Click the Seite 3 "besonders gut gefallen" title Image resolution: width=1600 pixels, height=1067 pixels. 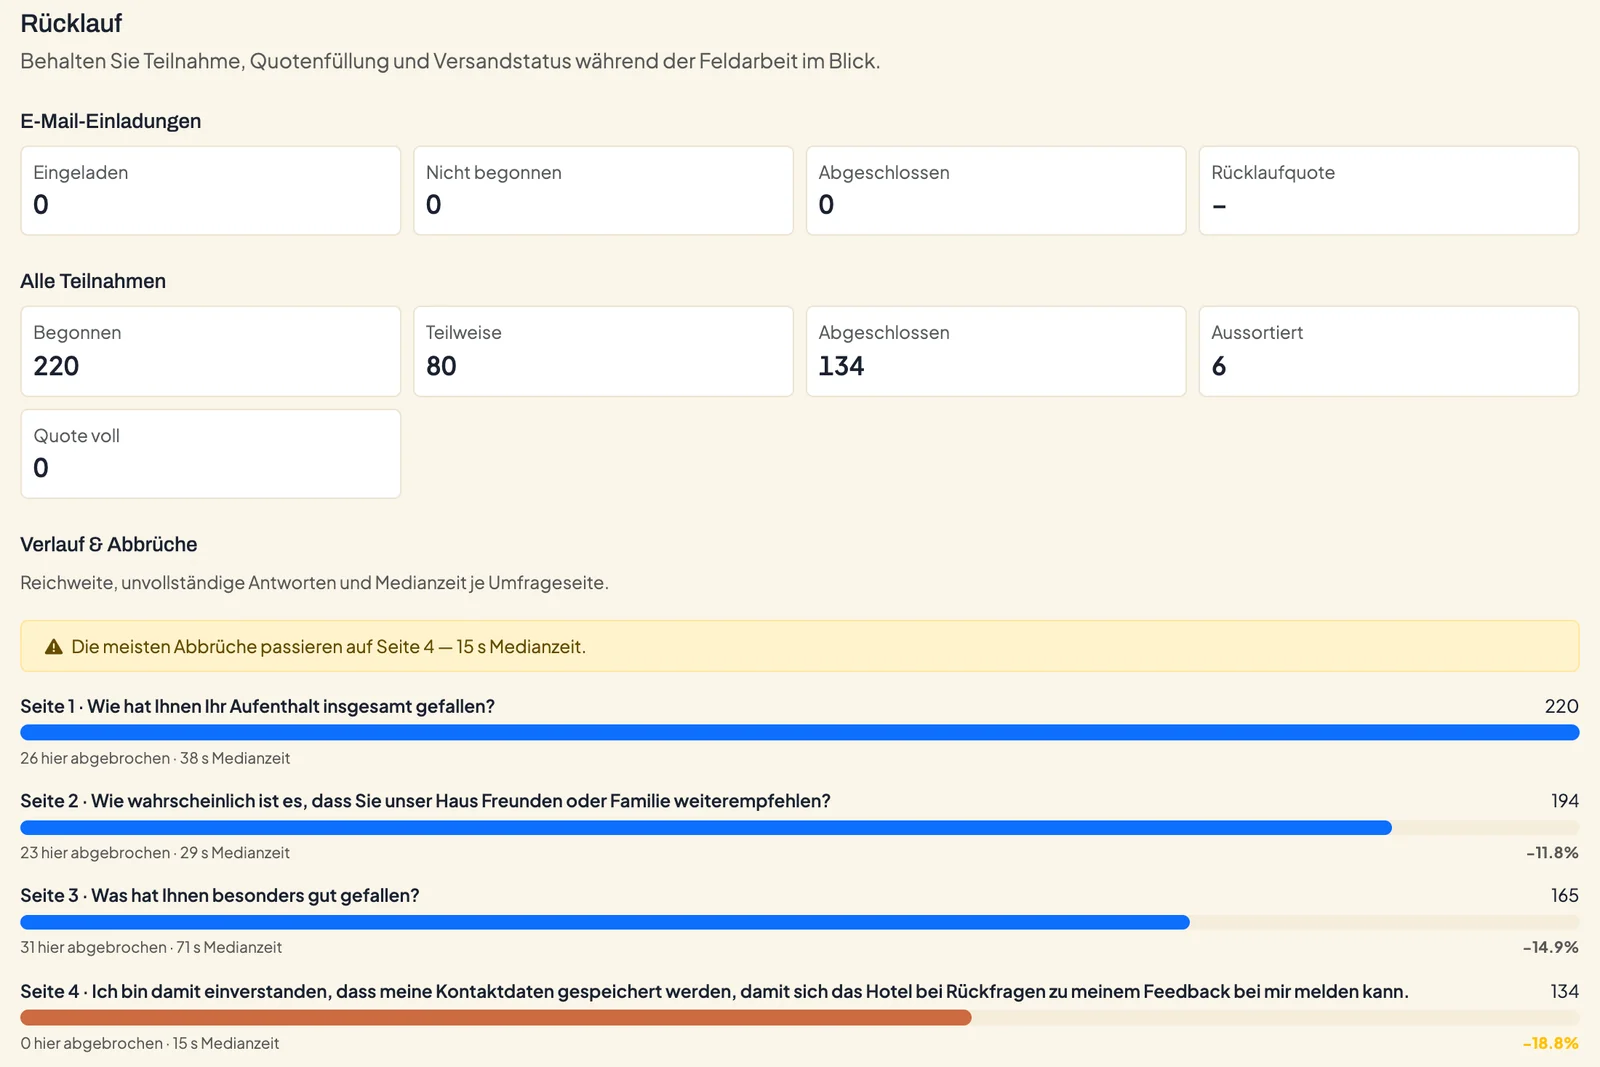click(220, 895)
